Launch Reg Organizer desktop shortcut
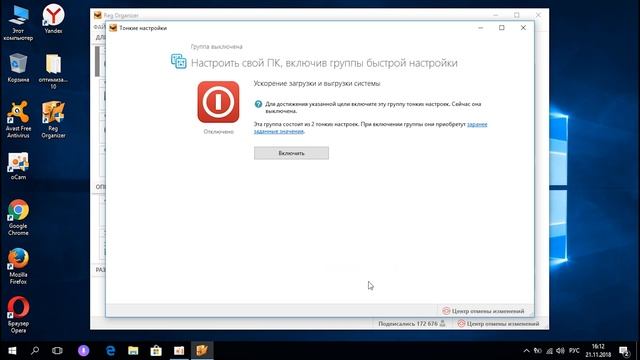 coord(53,120)
